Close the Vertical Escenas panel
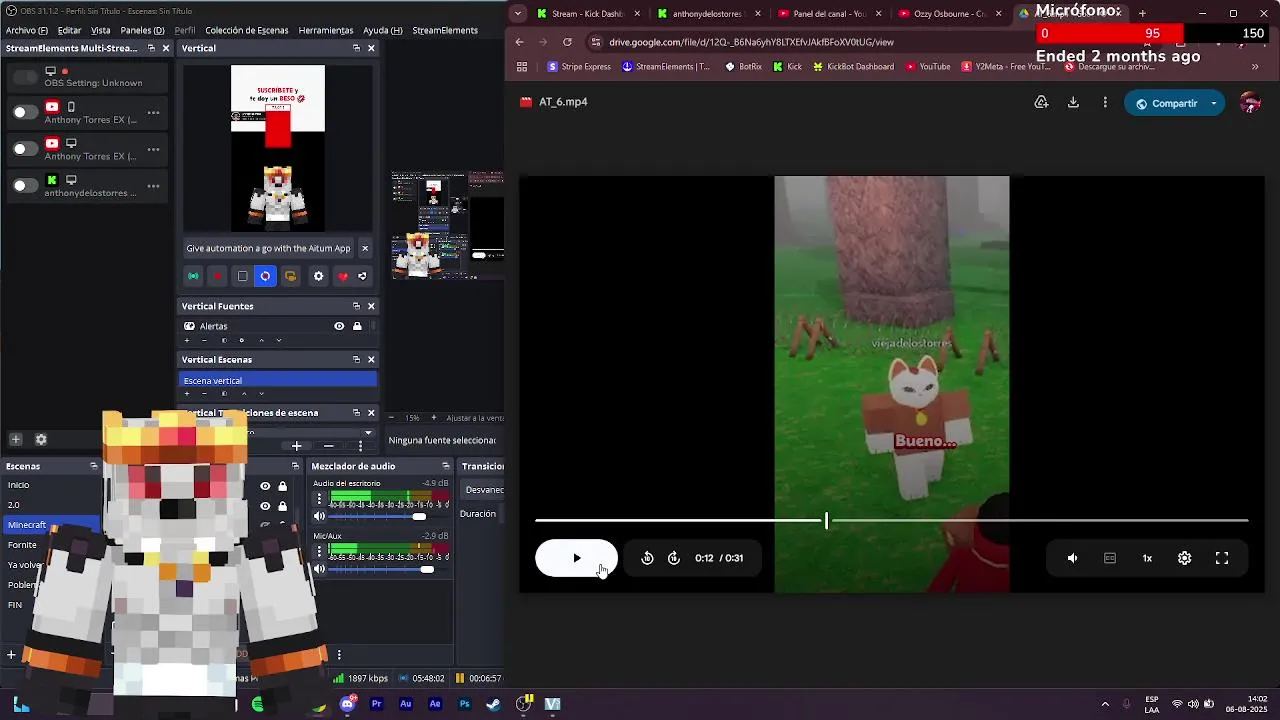This screenshot has width=1280, height=720. (x=371, y=359)
